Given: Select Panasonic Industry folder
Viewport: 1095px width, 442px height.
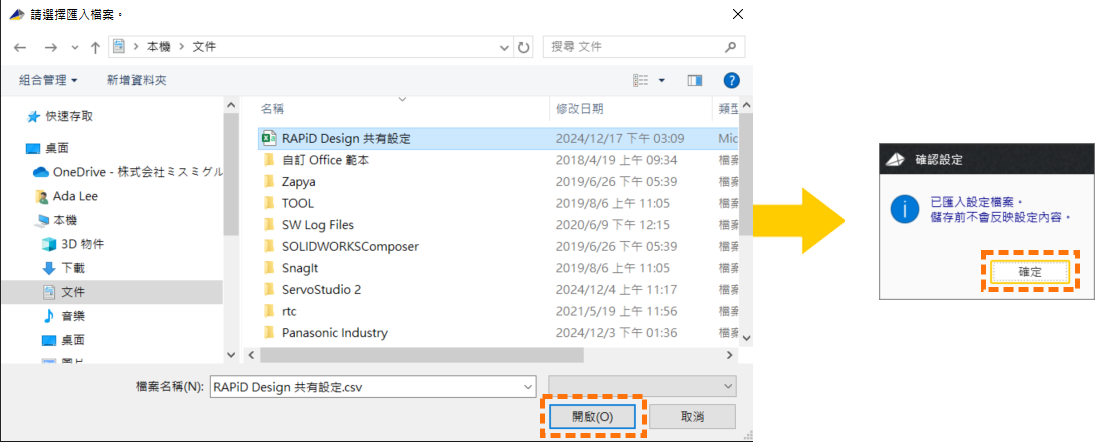Looking at the screenshot, I should tap(335, 333).
